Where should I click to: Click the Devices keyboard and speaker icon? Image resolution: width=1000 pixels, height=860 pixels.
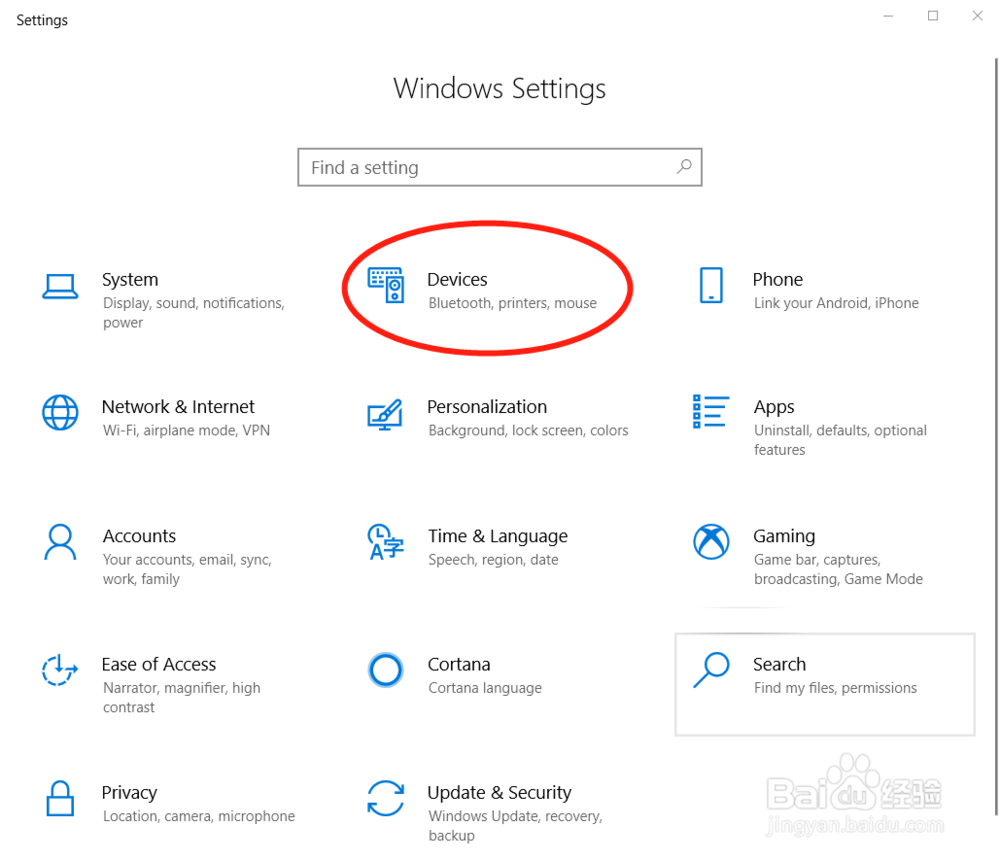(x=386, y=285)
